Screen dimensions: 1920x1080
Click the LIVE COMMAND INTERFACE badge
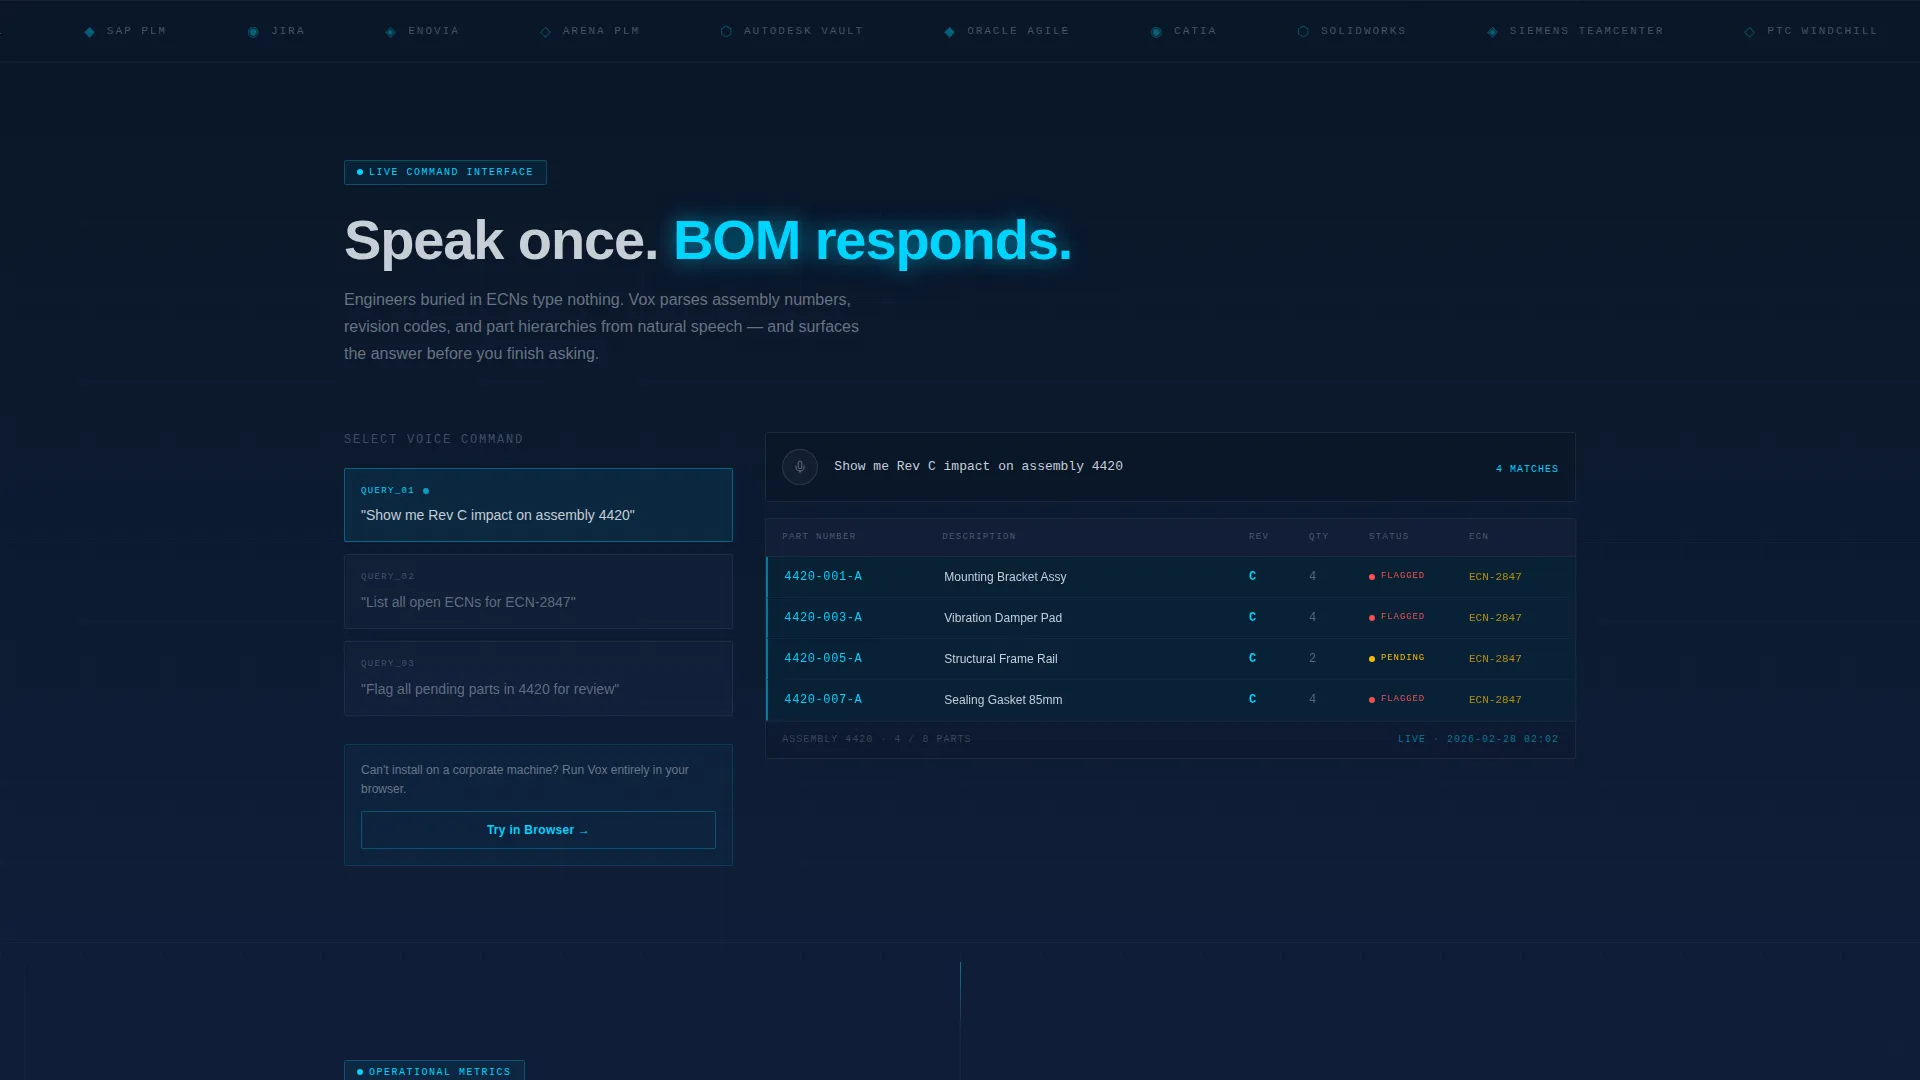[445, 172]
